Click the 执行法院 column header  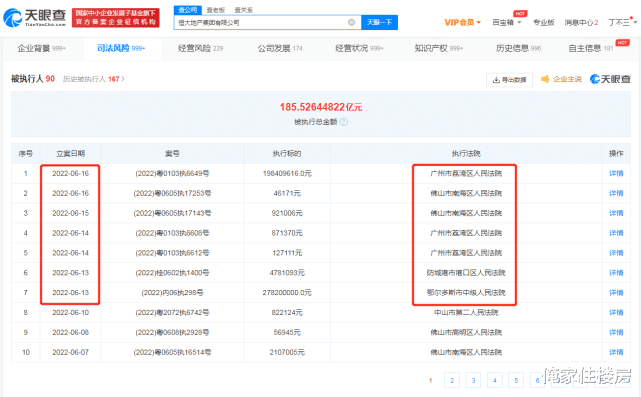click(x=466, y=153)
